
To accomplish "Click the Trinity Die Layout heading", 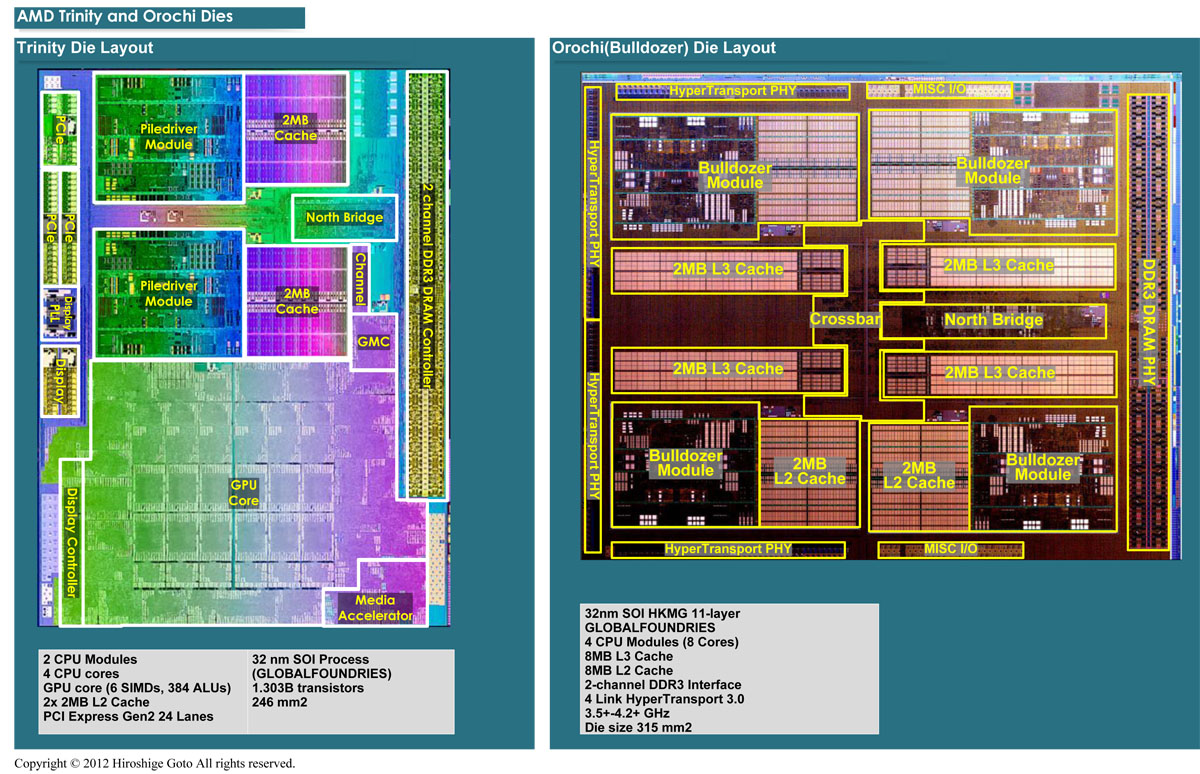I will pyautogui.click(x=84, y=48).
